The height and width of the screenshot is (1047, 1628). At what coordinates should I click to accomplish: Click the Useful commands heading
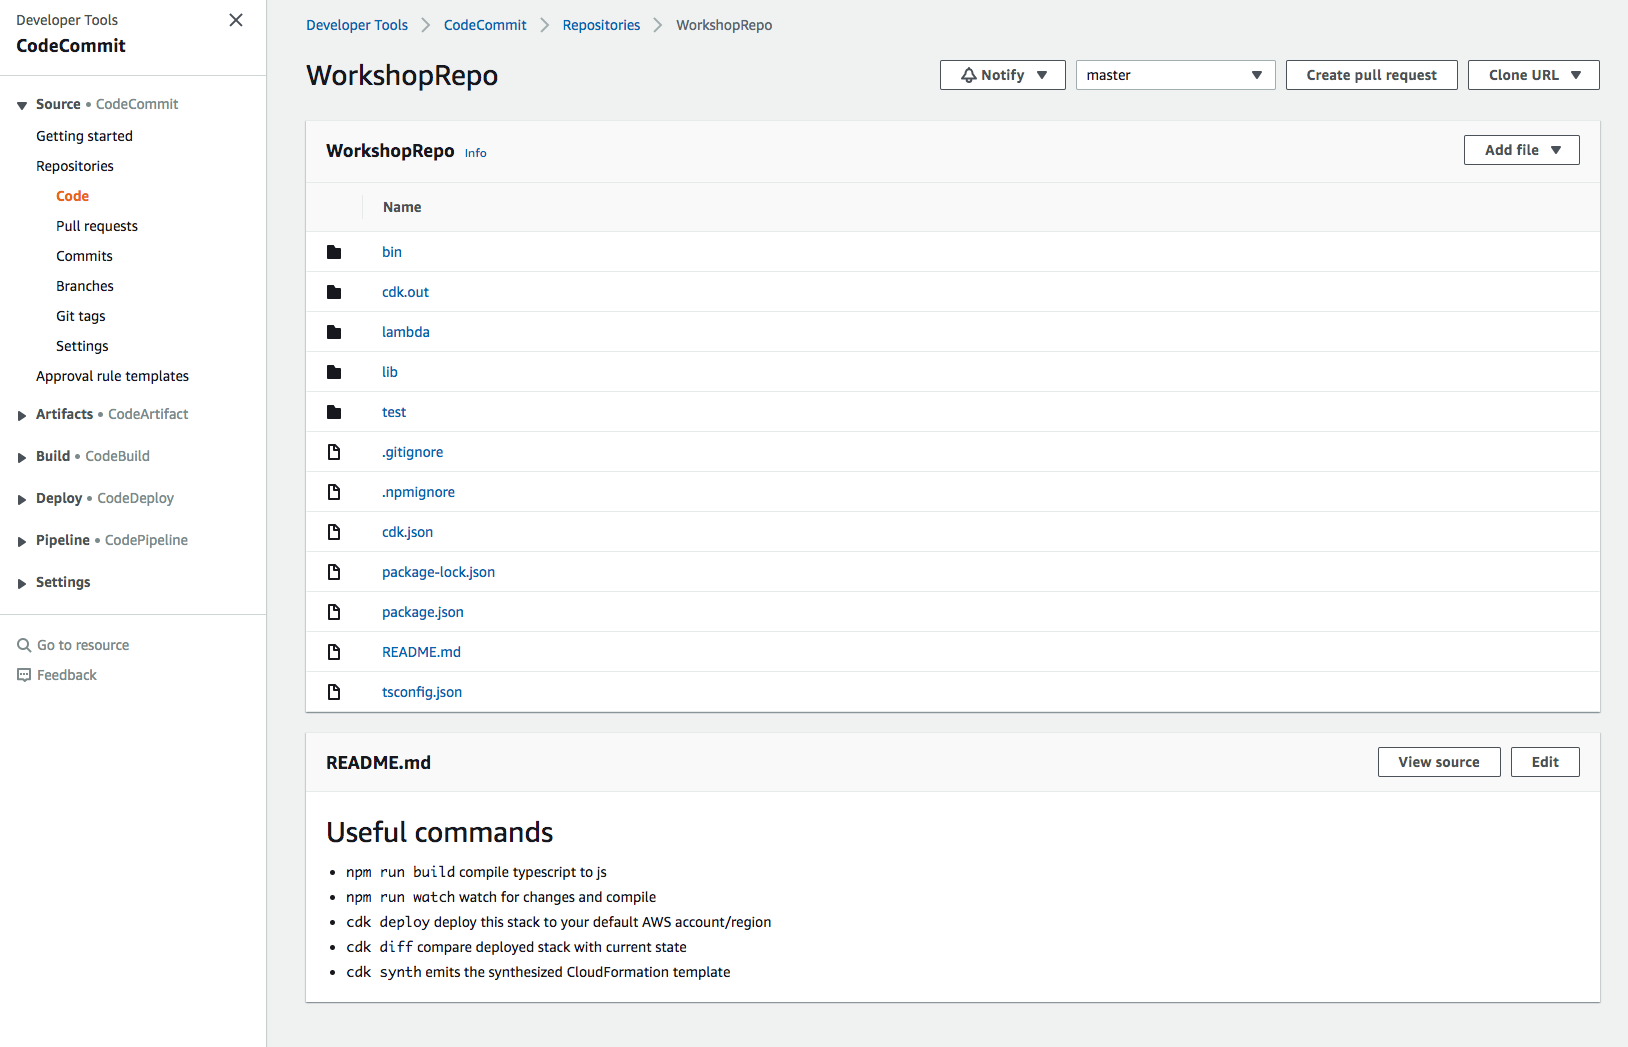pyautogui.click(x=440, y=832)
